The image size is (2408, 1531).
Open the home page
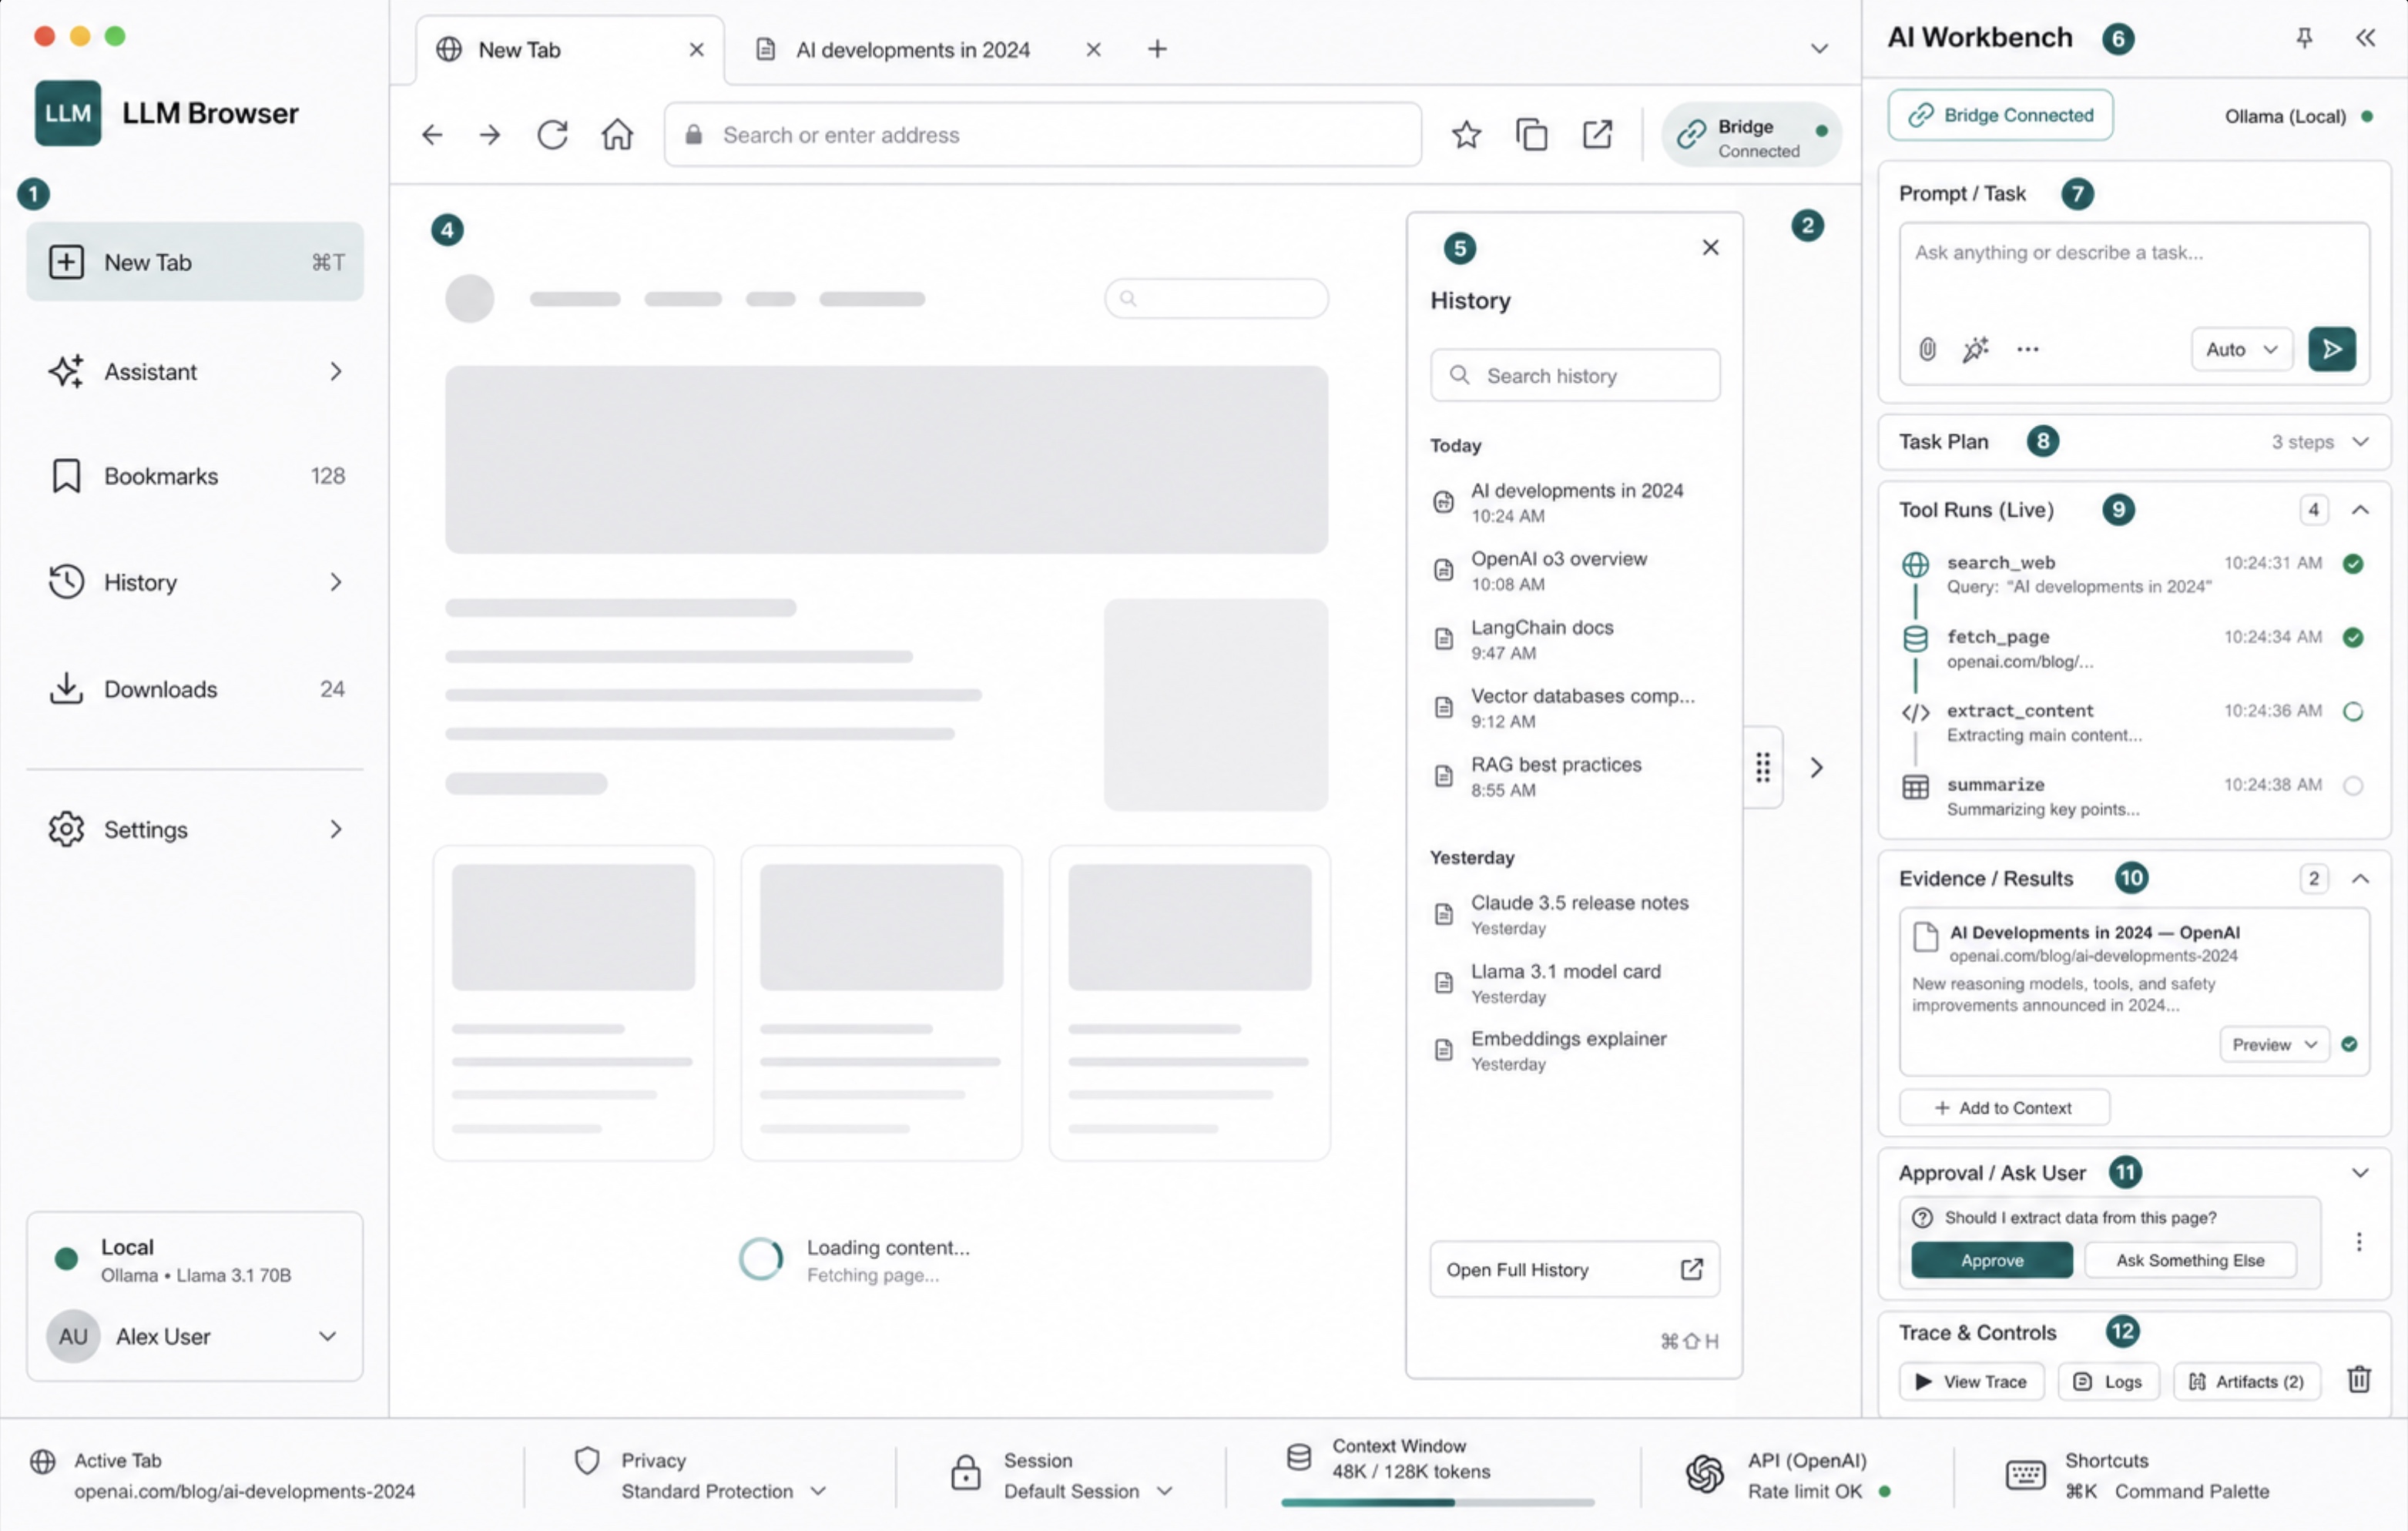(617, 134)
